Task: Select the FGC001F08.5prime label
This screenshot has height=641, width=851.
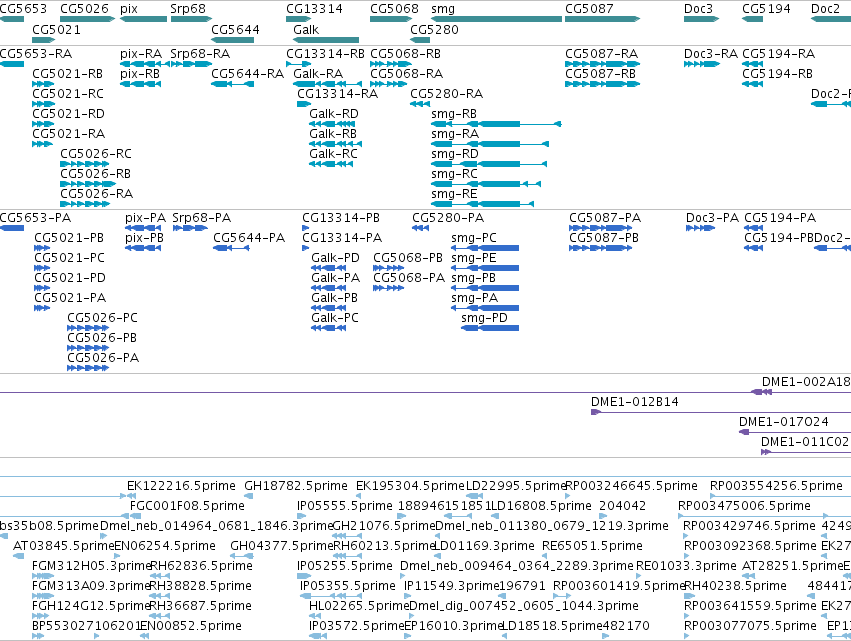Action: point(187,506)
